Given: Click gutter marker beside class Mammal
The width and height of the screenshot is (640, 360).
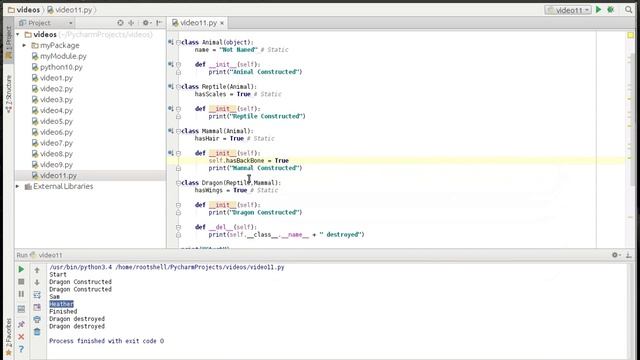Looking at the screenshot, I should [x=171, y=131].
